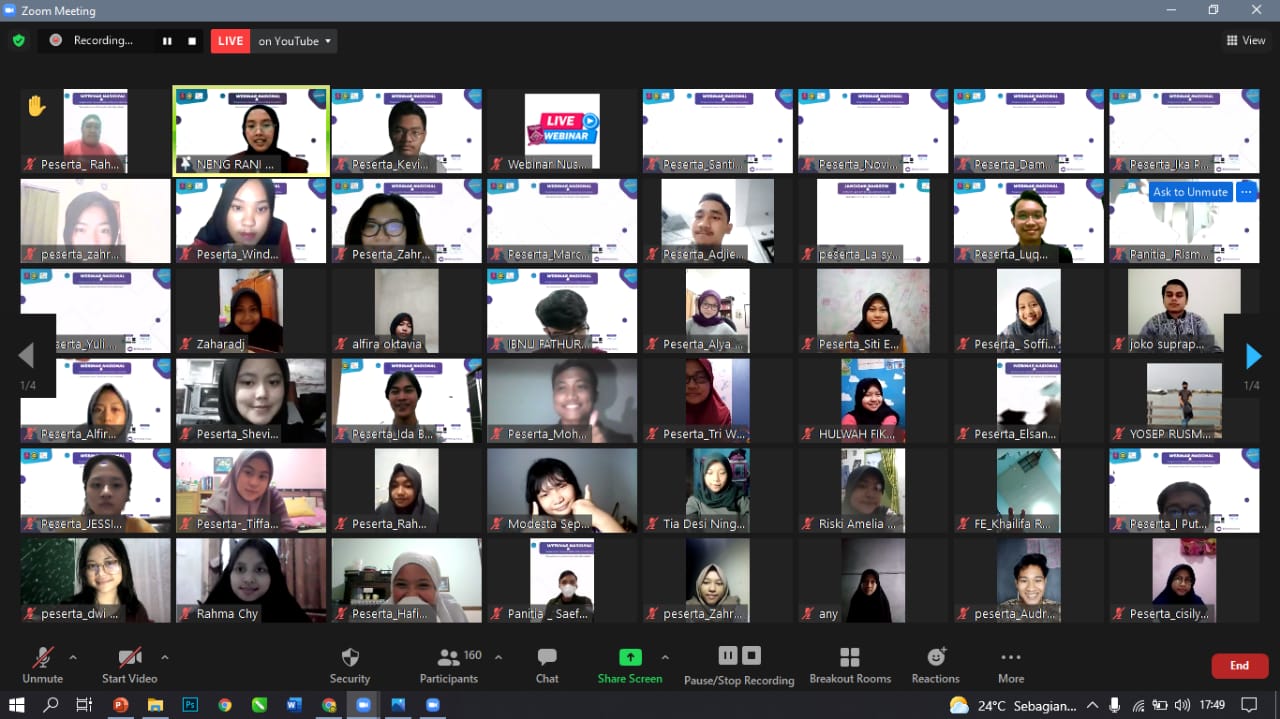
Task: Open More meeting options
Action: click(1010, 664)
